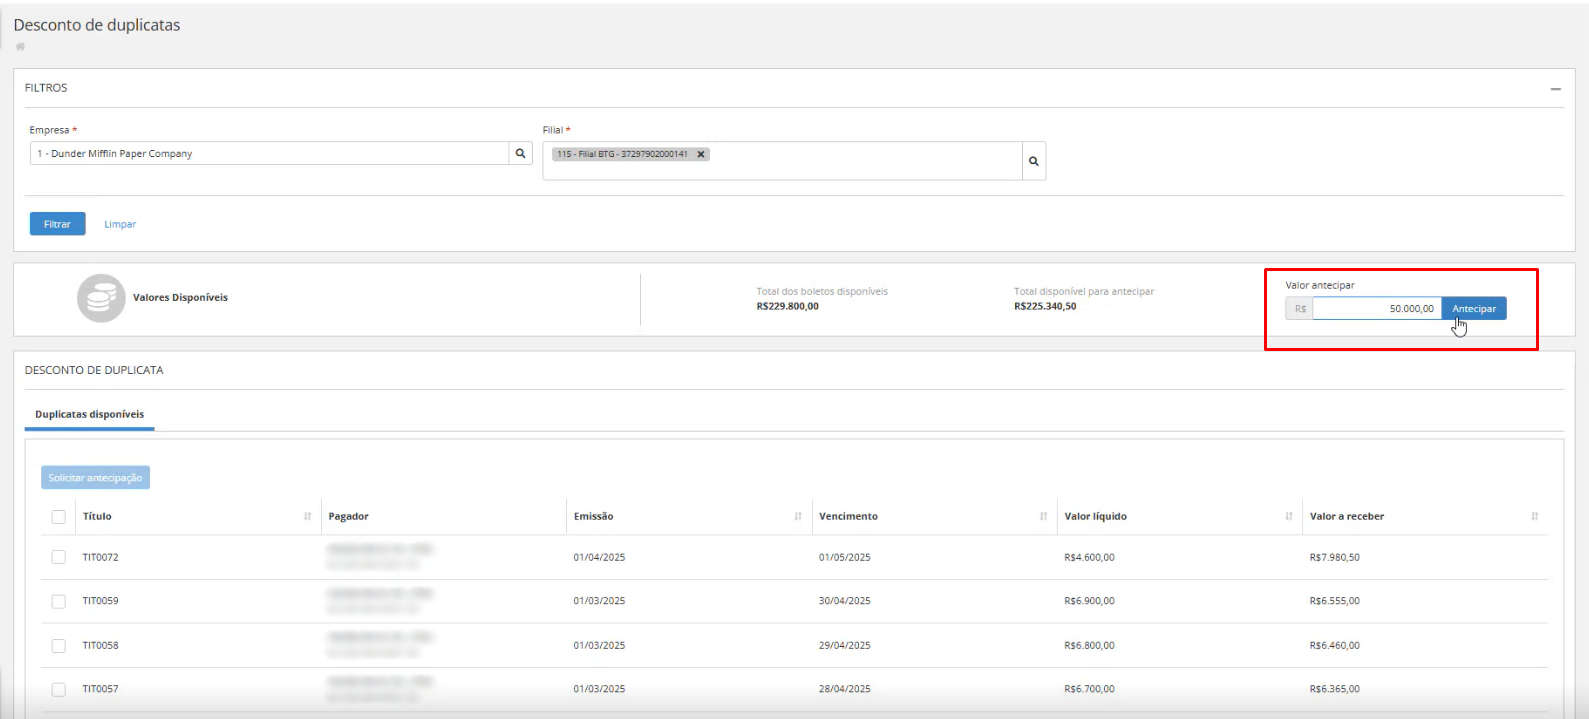Click the 29/04/2025 due date cell
The width and height of the screenshot is (1589, 719).
coord(844,645)
